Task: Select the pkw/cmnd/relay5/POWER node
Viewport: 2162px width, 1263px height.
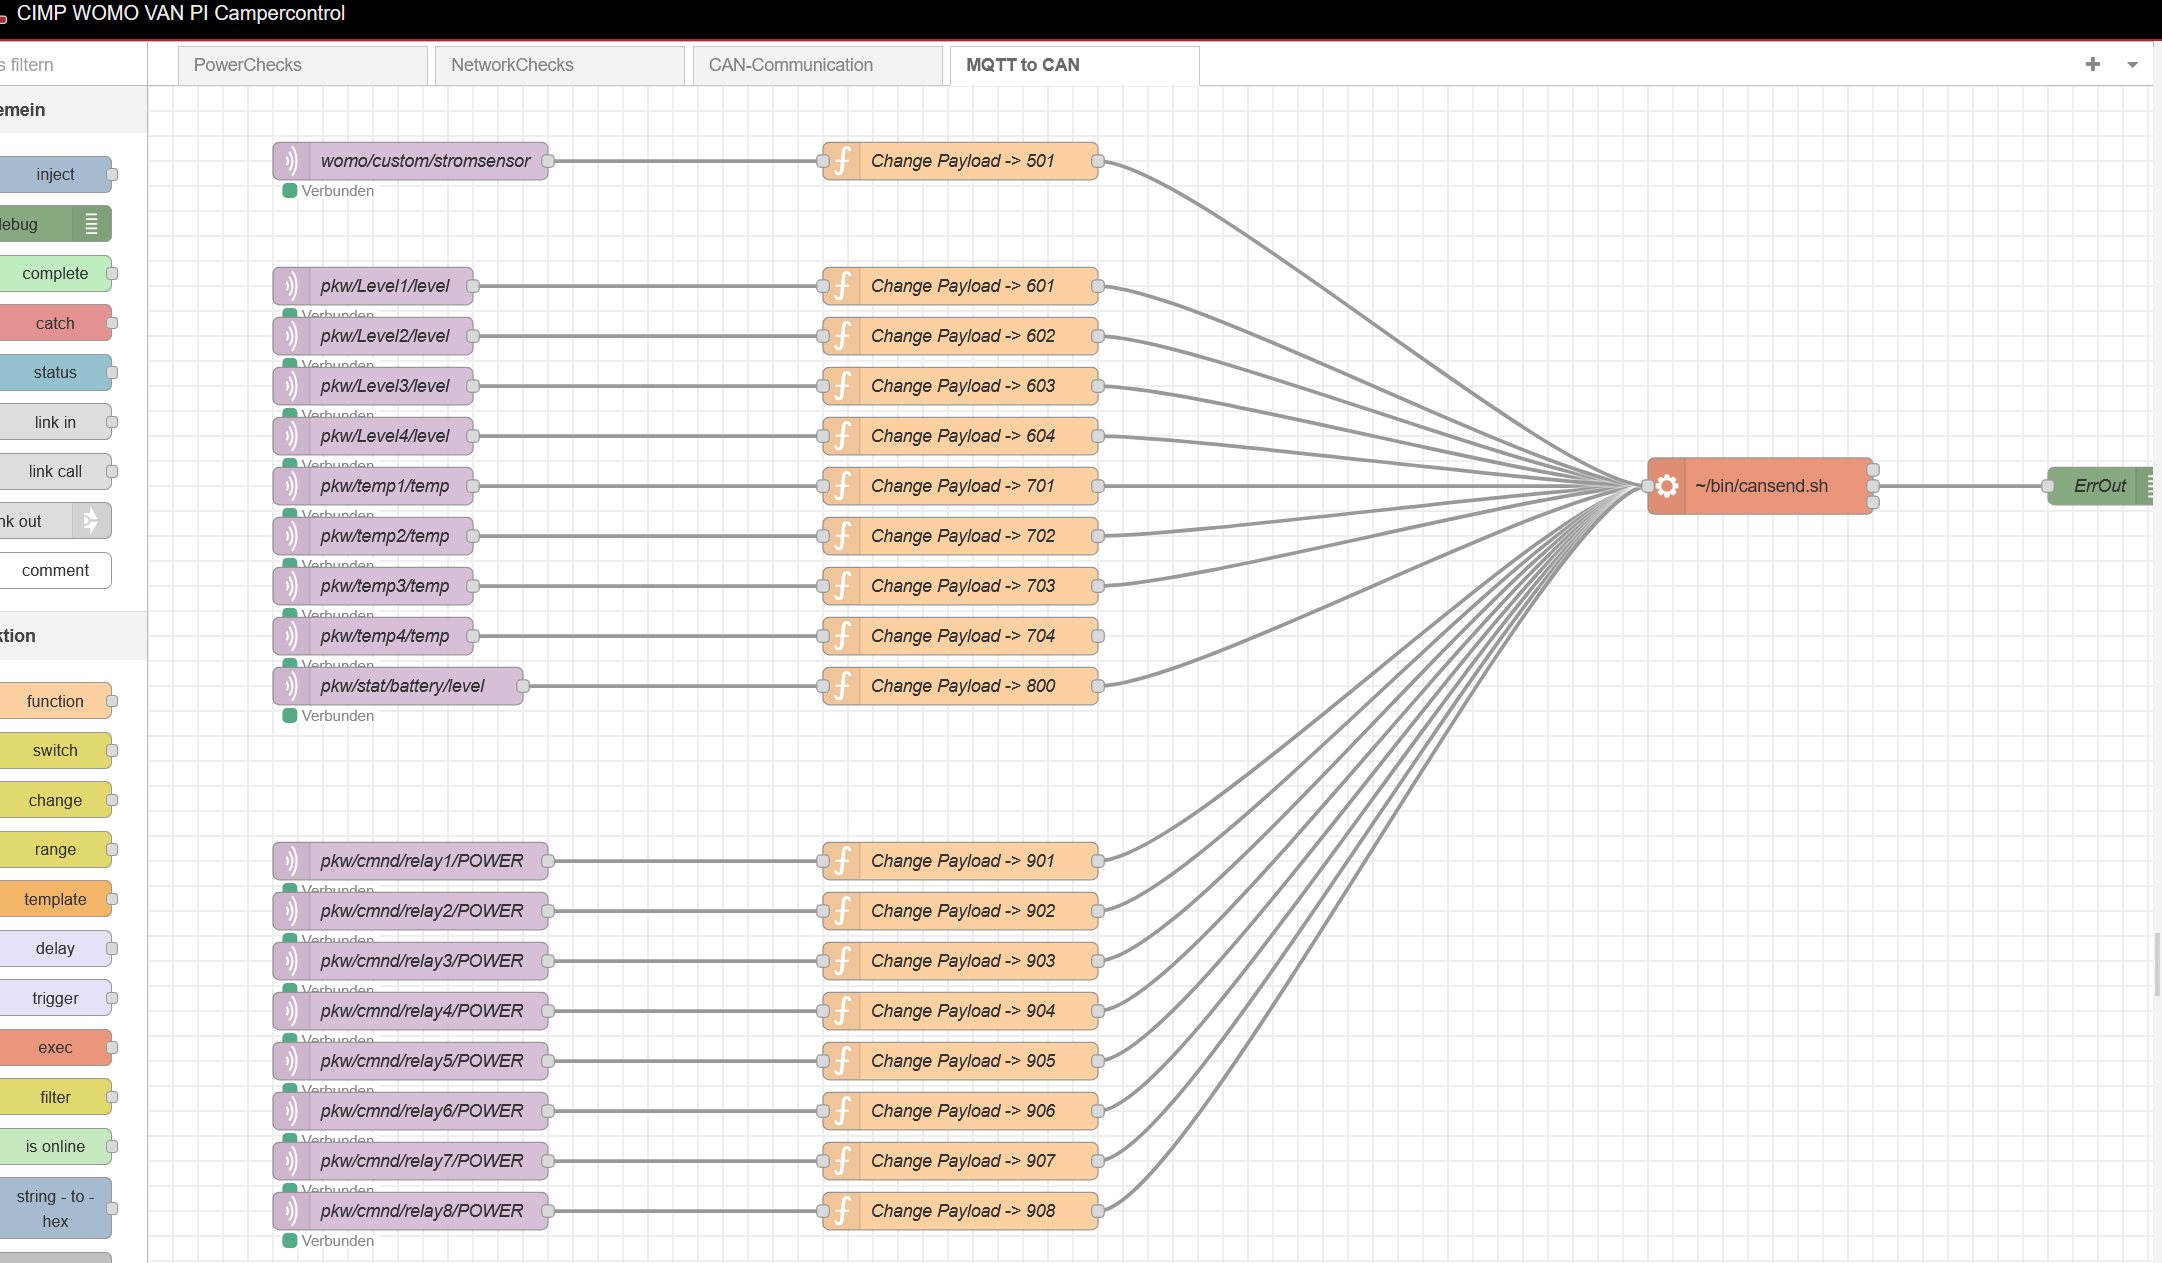Action: click(x=420, y=1061)
